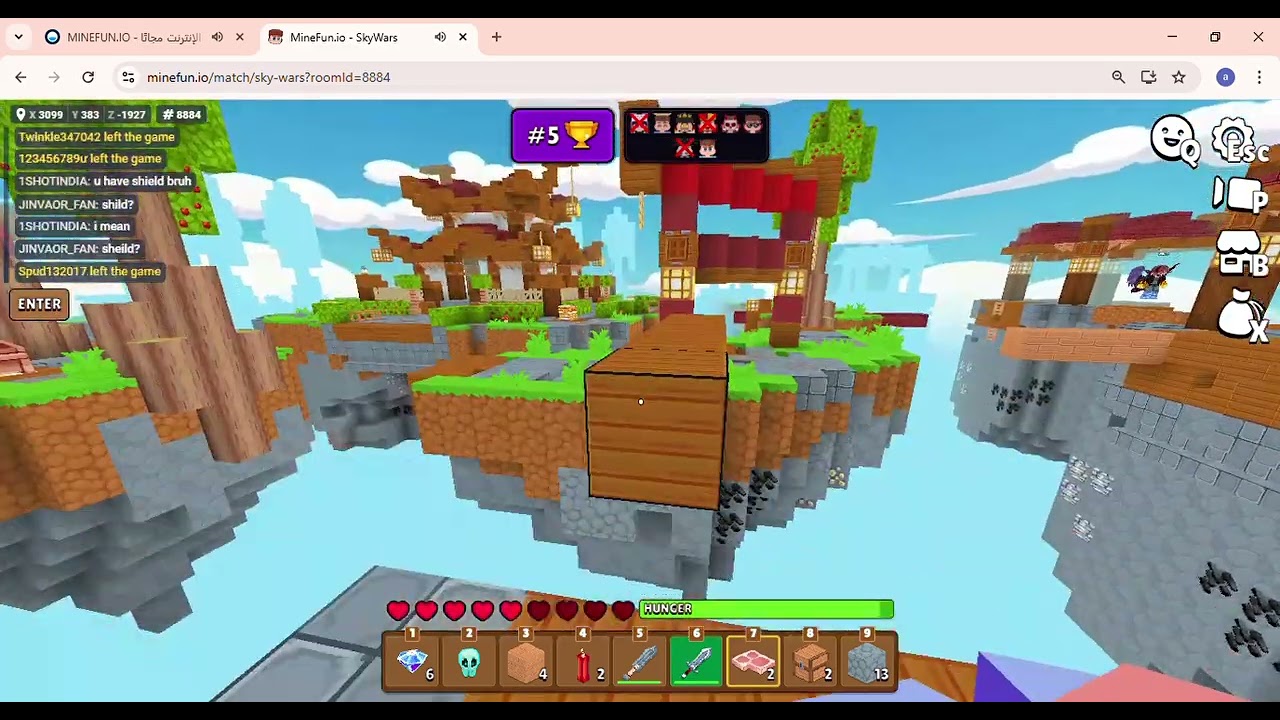Open the zoom magnifier in address bar

click(x=1118, y=77)
